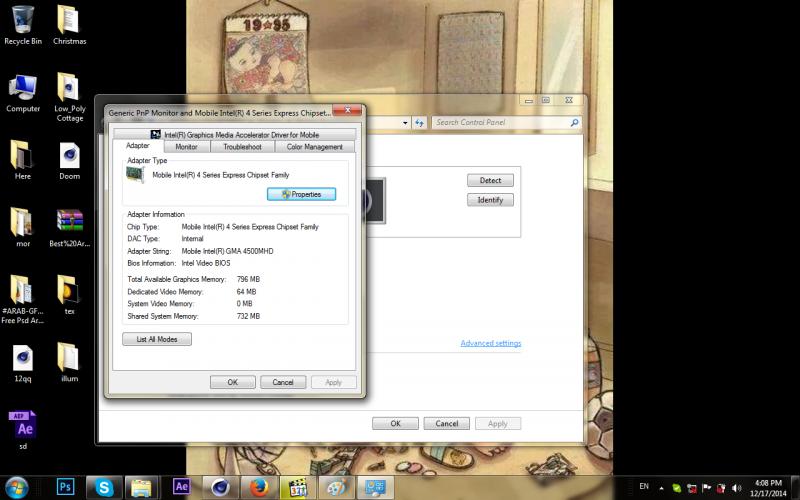Switch to the Color Management tab
This screenshot has height=500, width=800.
tap(314, 147)
